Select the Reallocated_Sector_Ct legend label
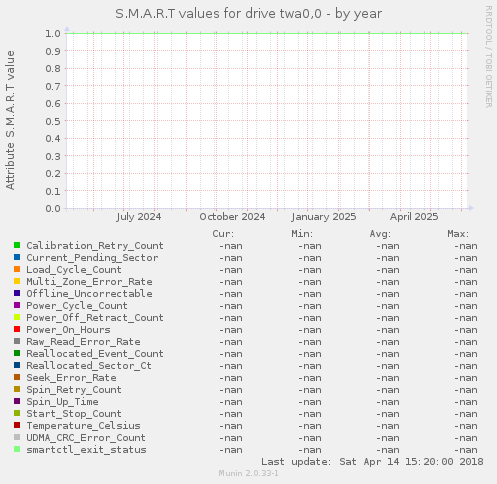This screenshot has height=484, width=497. coord(89,366)
